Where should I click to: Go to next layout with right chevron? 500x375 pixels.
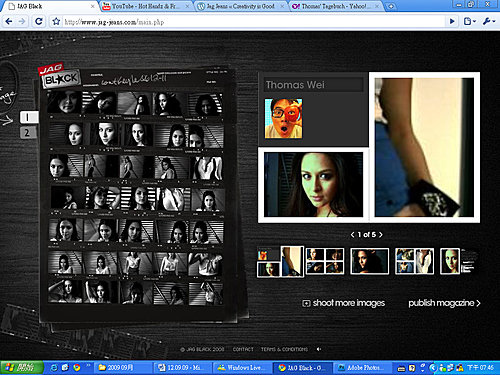click(x=381, y=235)
